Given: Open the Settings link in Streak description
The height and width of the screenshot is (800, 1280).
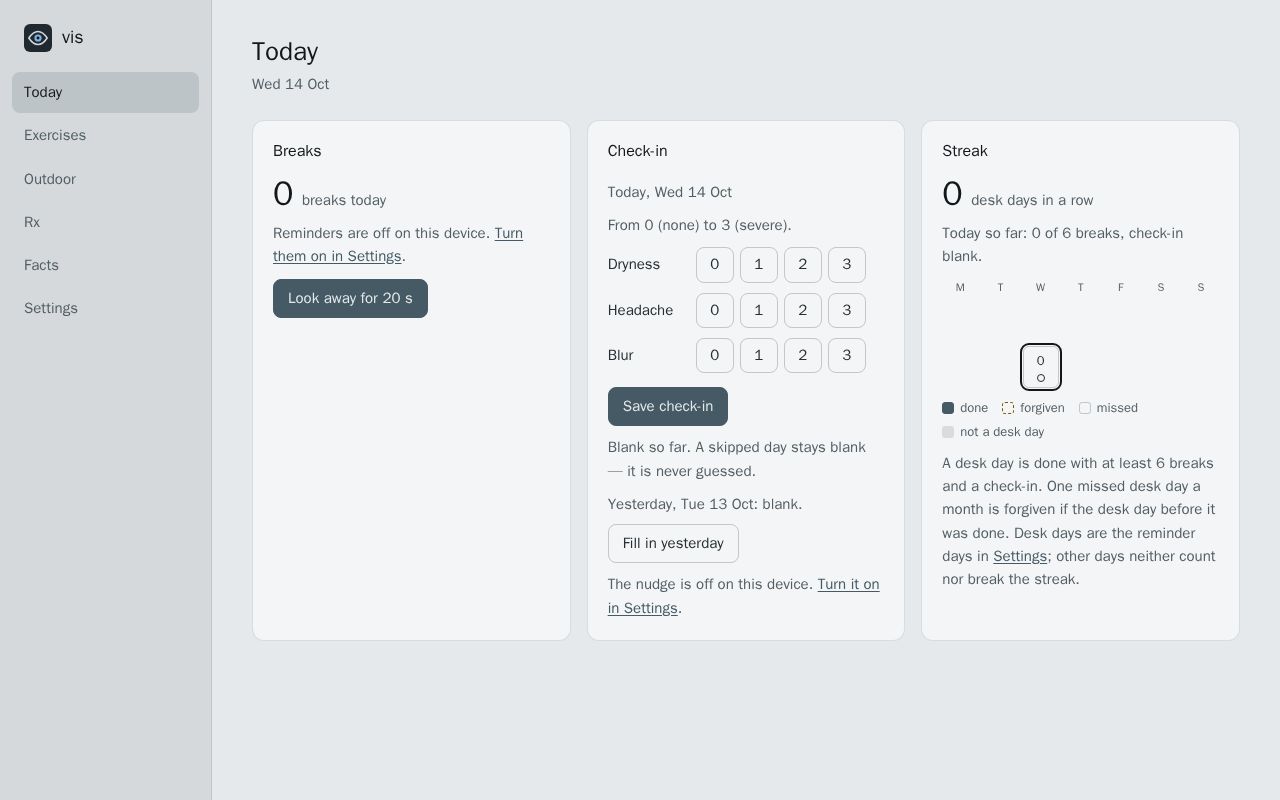Looking at the screenshot, I should [x=1020, y=556].
